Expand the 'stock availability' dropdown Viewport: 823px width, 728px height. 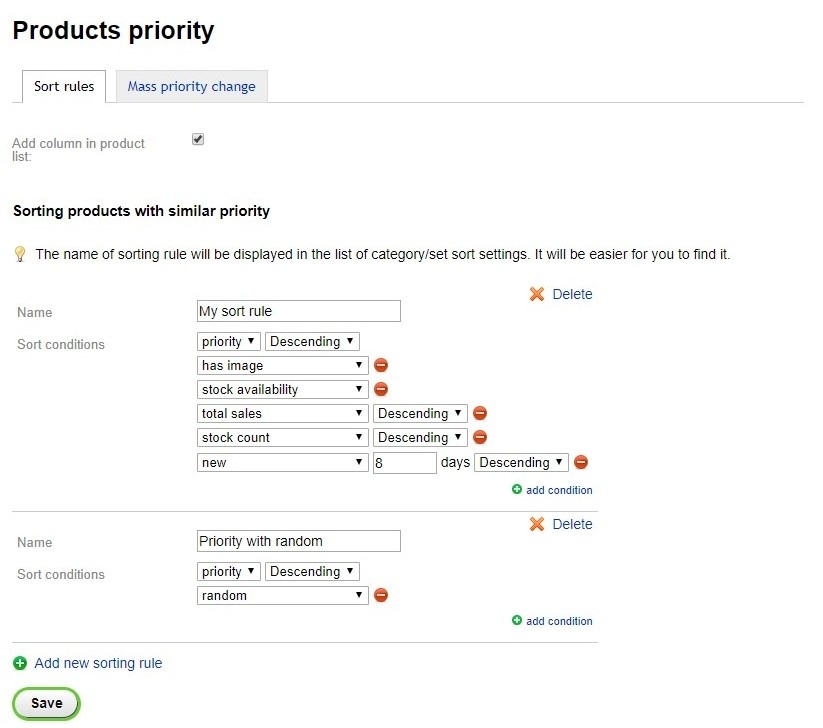click(x=283, y=390)
